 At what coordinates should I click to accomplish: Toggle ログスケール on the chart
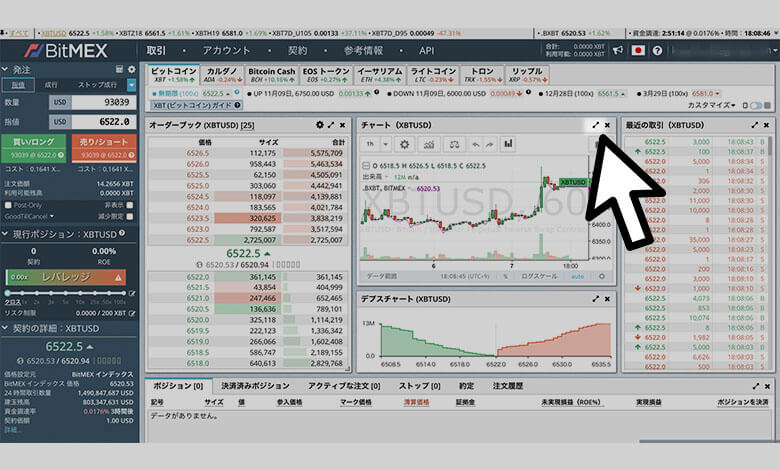539,276
